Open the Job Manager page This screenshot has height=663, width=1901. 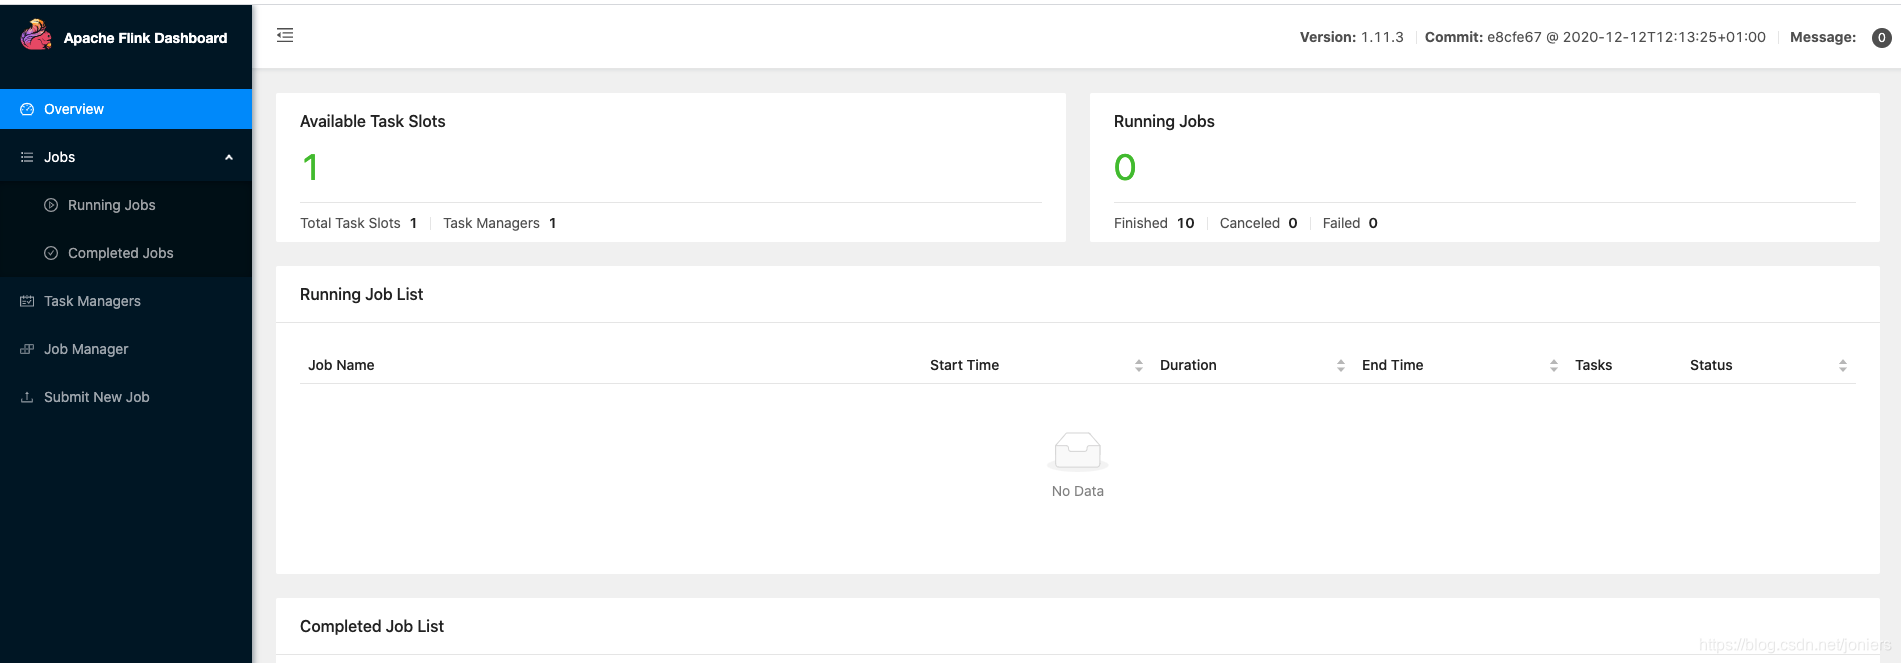[126, 349]
